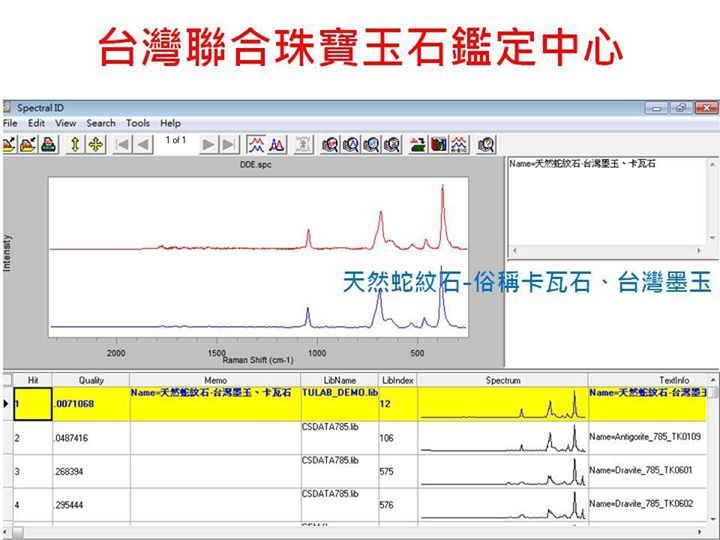Click the green library export icon
This screenshot has width=720, height=540.
tap(417, 145)
